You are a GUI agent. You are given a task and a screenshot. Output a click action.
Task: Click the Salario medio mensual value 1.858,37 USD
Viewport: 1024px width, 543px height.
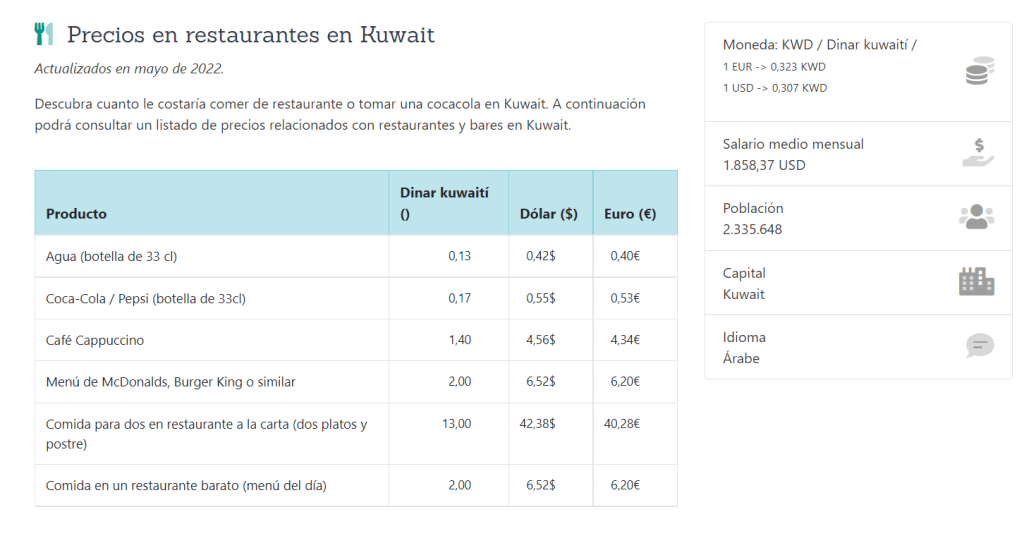[x=764, y=165]
